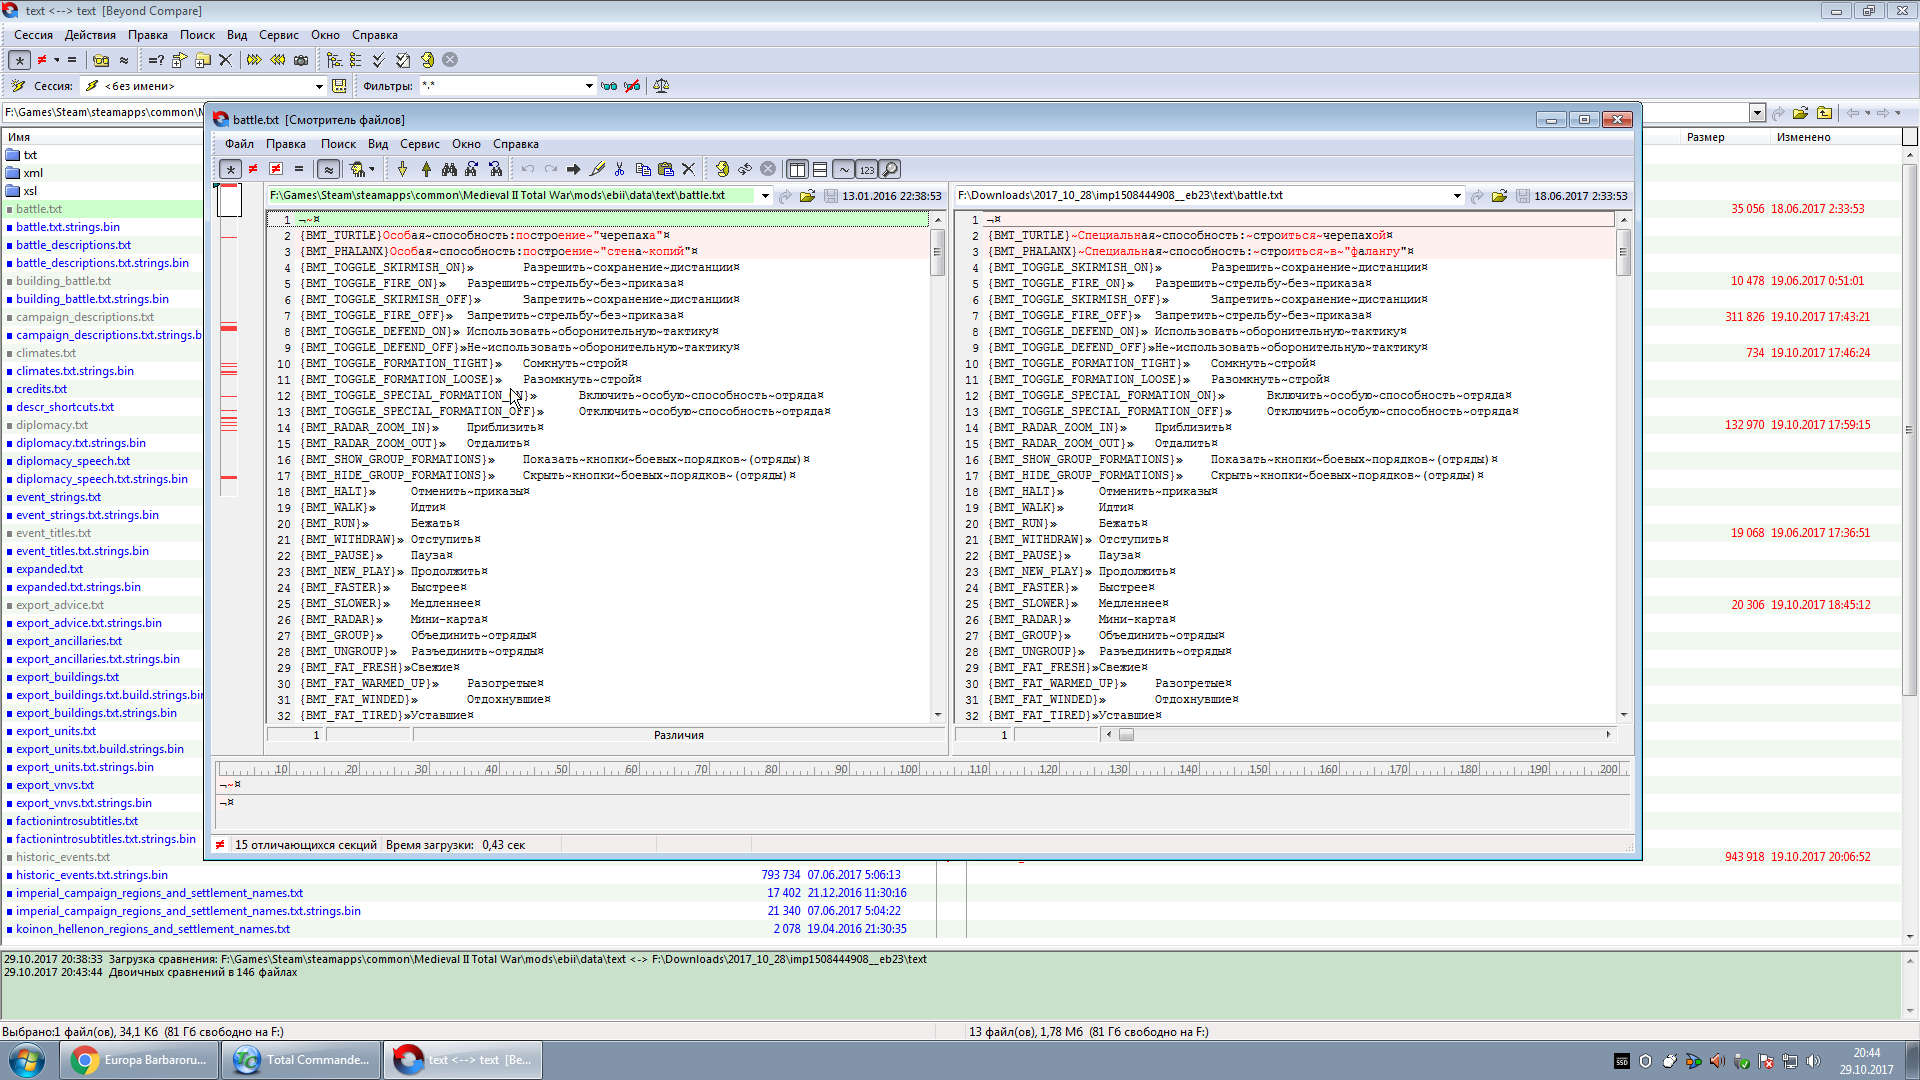Toggle ignore unimportant differences button
This screenshot has height=1080, width=1920.
pyautogui.click(x=328, y=169)
